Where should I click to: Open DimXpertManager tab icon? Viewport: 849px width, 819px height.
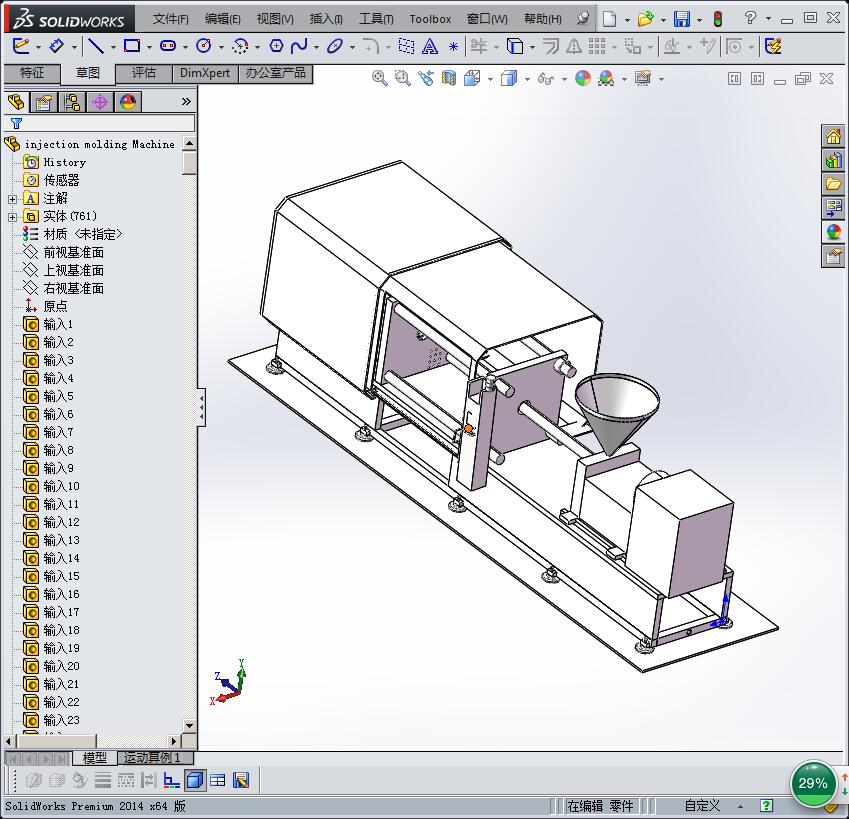(100, 102)
